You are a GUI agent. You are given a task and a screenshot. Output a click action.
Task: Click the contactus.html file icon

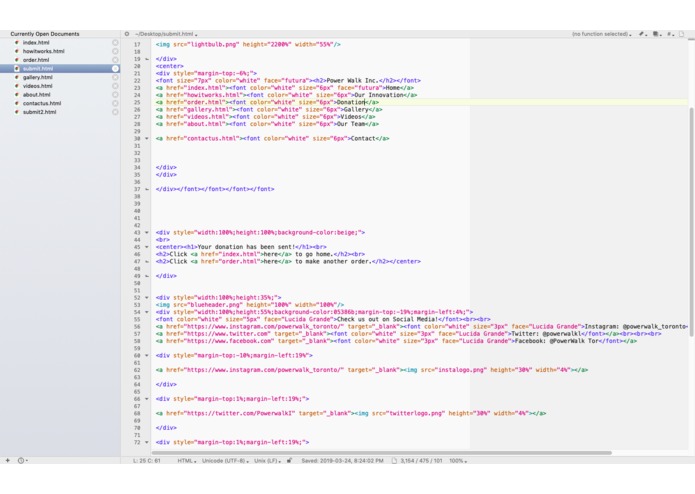(17, 103)
